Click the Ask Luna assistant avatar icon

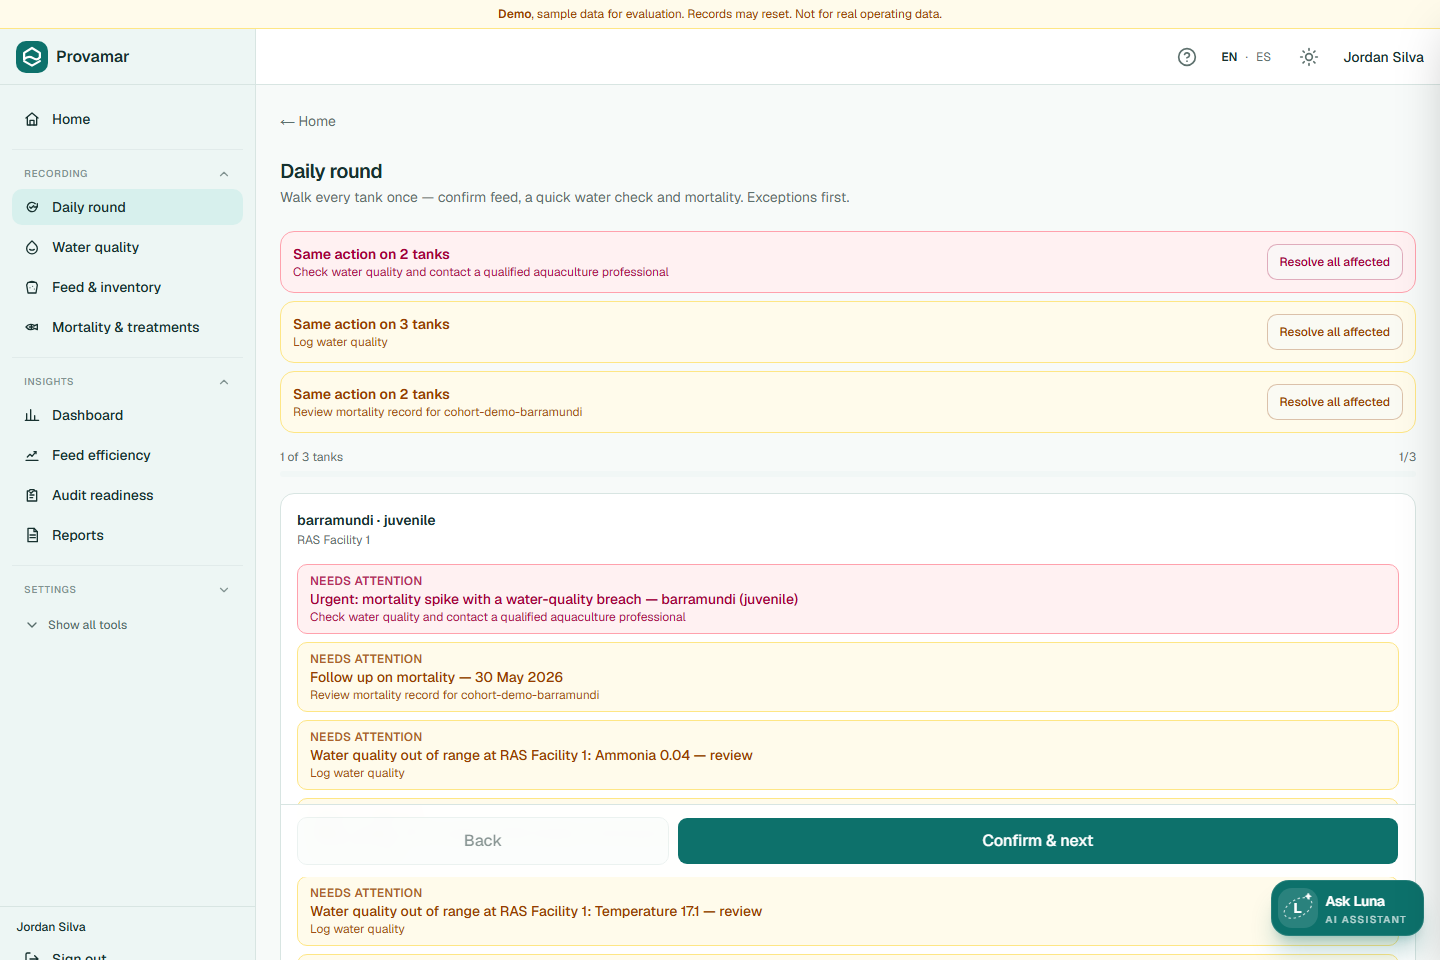click(1298, 908)
